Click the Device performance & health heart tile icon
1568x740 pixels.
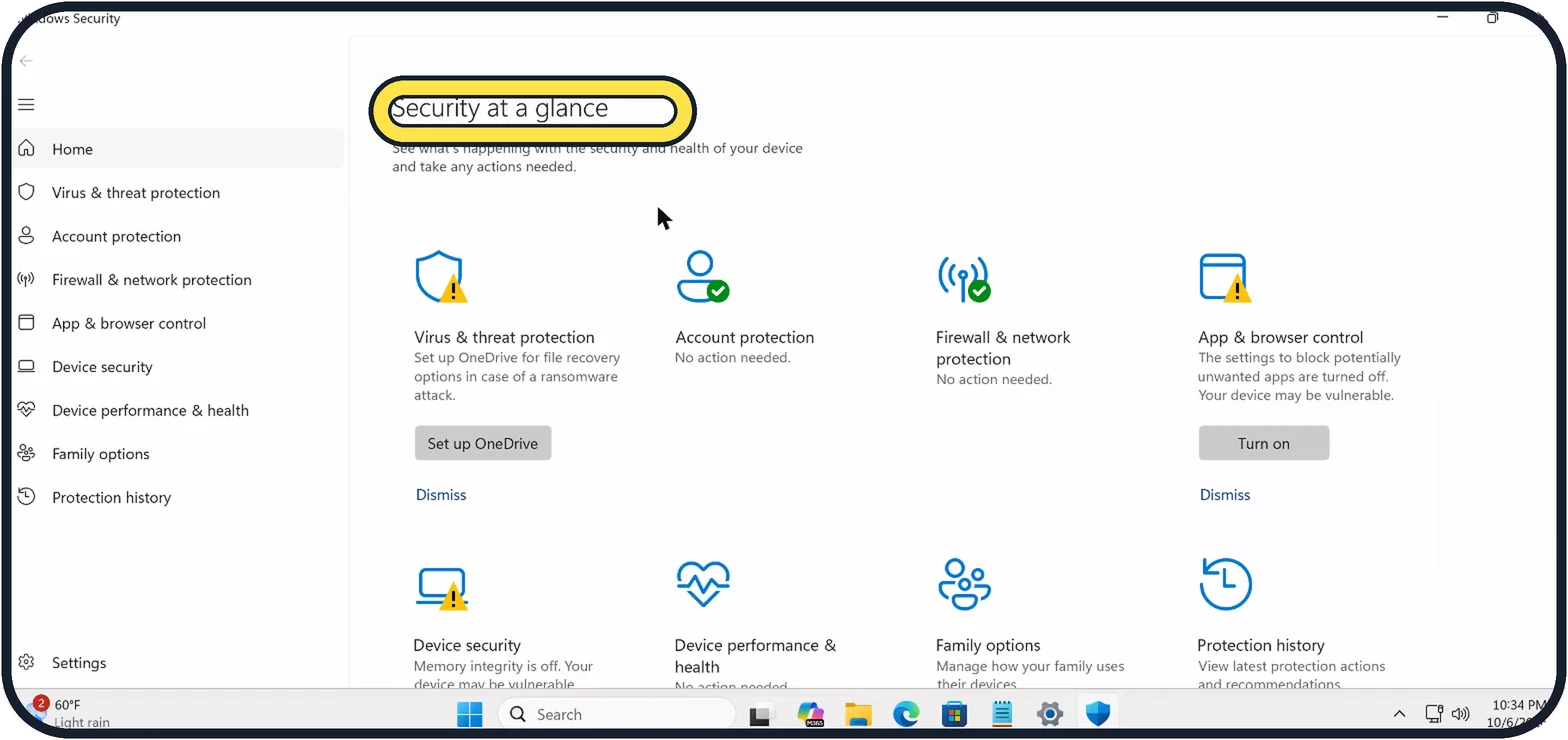point(703,584)
